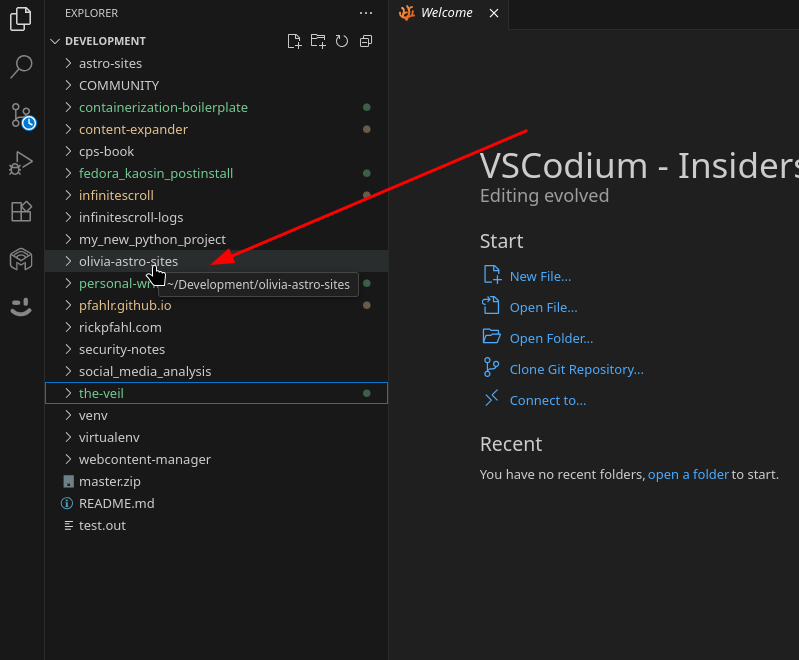Expand the the-veil folder
Image resolution: width=799 pixels, height=660 pixels.
(217, 393)
